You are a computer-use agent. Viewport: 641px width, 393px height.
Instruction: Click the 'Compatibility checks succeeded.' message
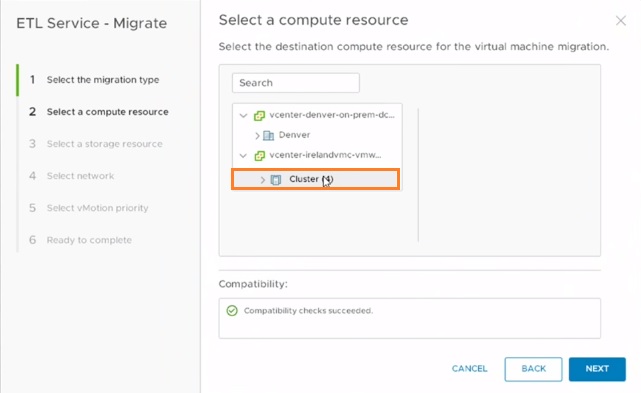click(x=308, y=311)
